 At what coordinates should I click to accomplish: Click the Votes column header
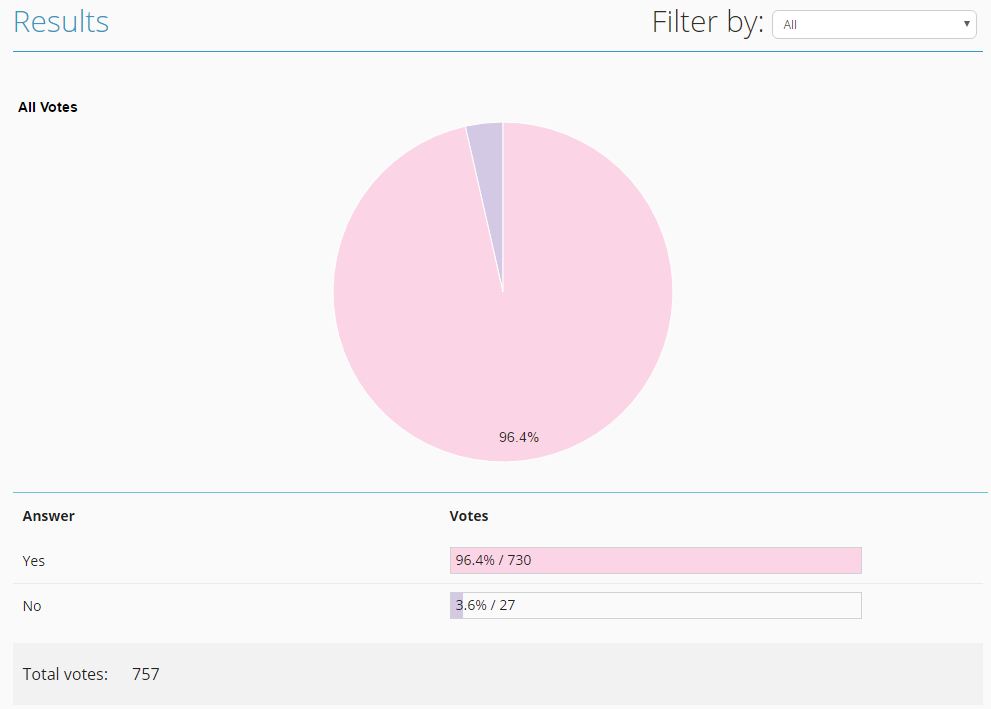pyautogui.click(x=469, y=516)
